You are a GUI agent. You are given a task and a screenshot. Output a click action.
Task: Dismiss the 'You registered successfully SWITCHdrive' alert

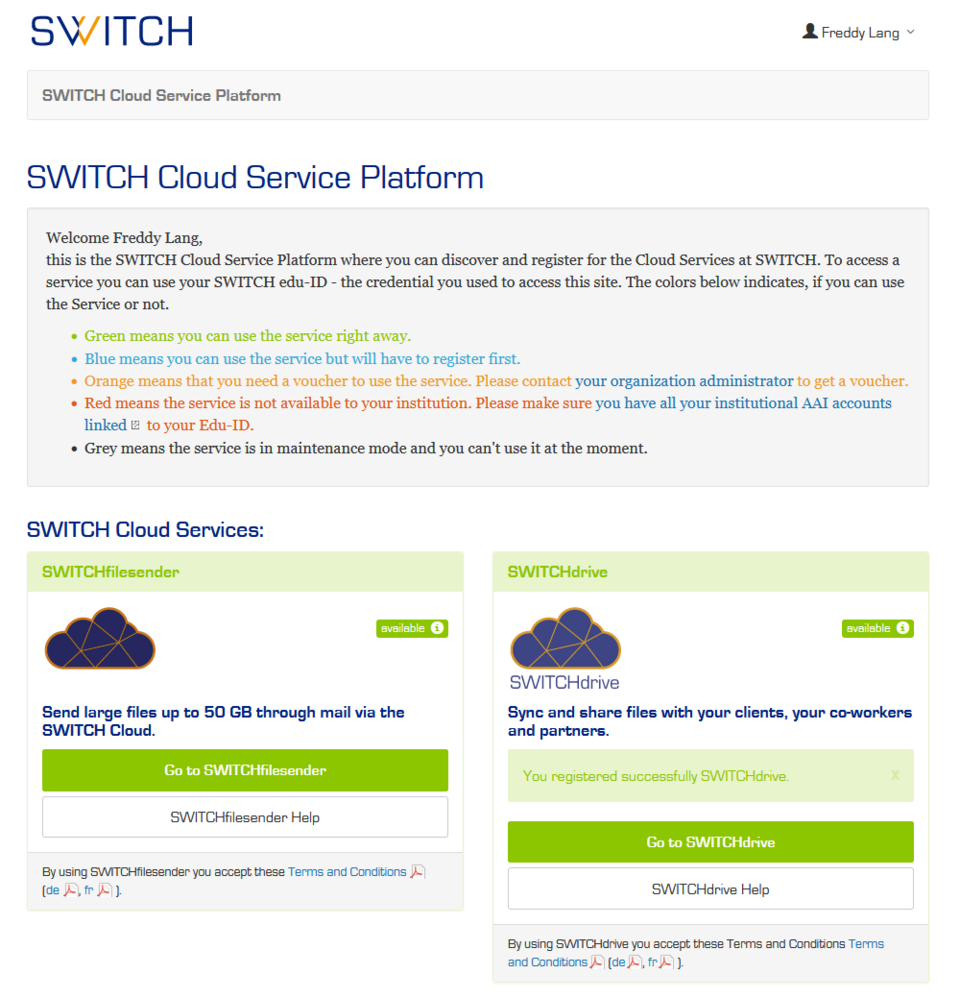[895, 775]
